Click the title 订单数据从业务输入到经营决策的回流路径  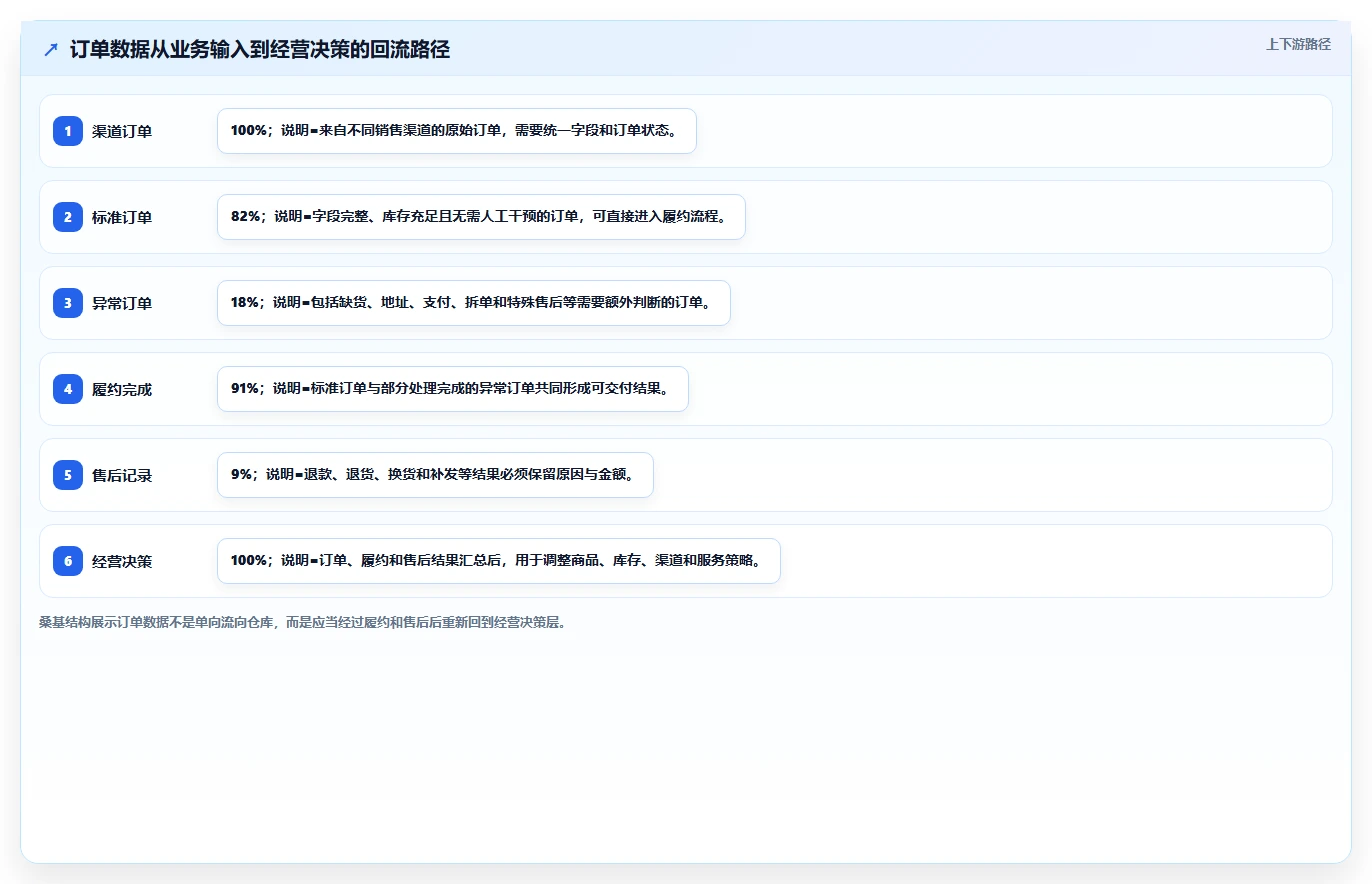pyautogui.click(x=260, y=50)
